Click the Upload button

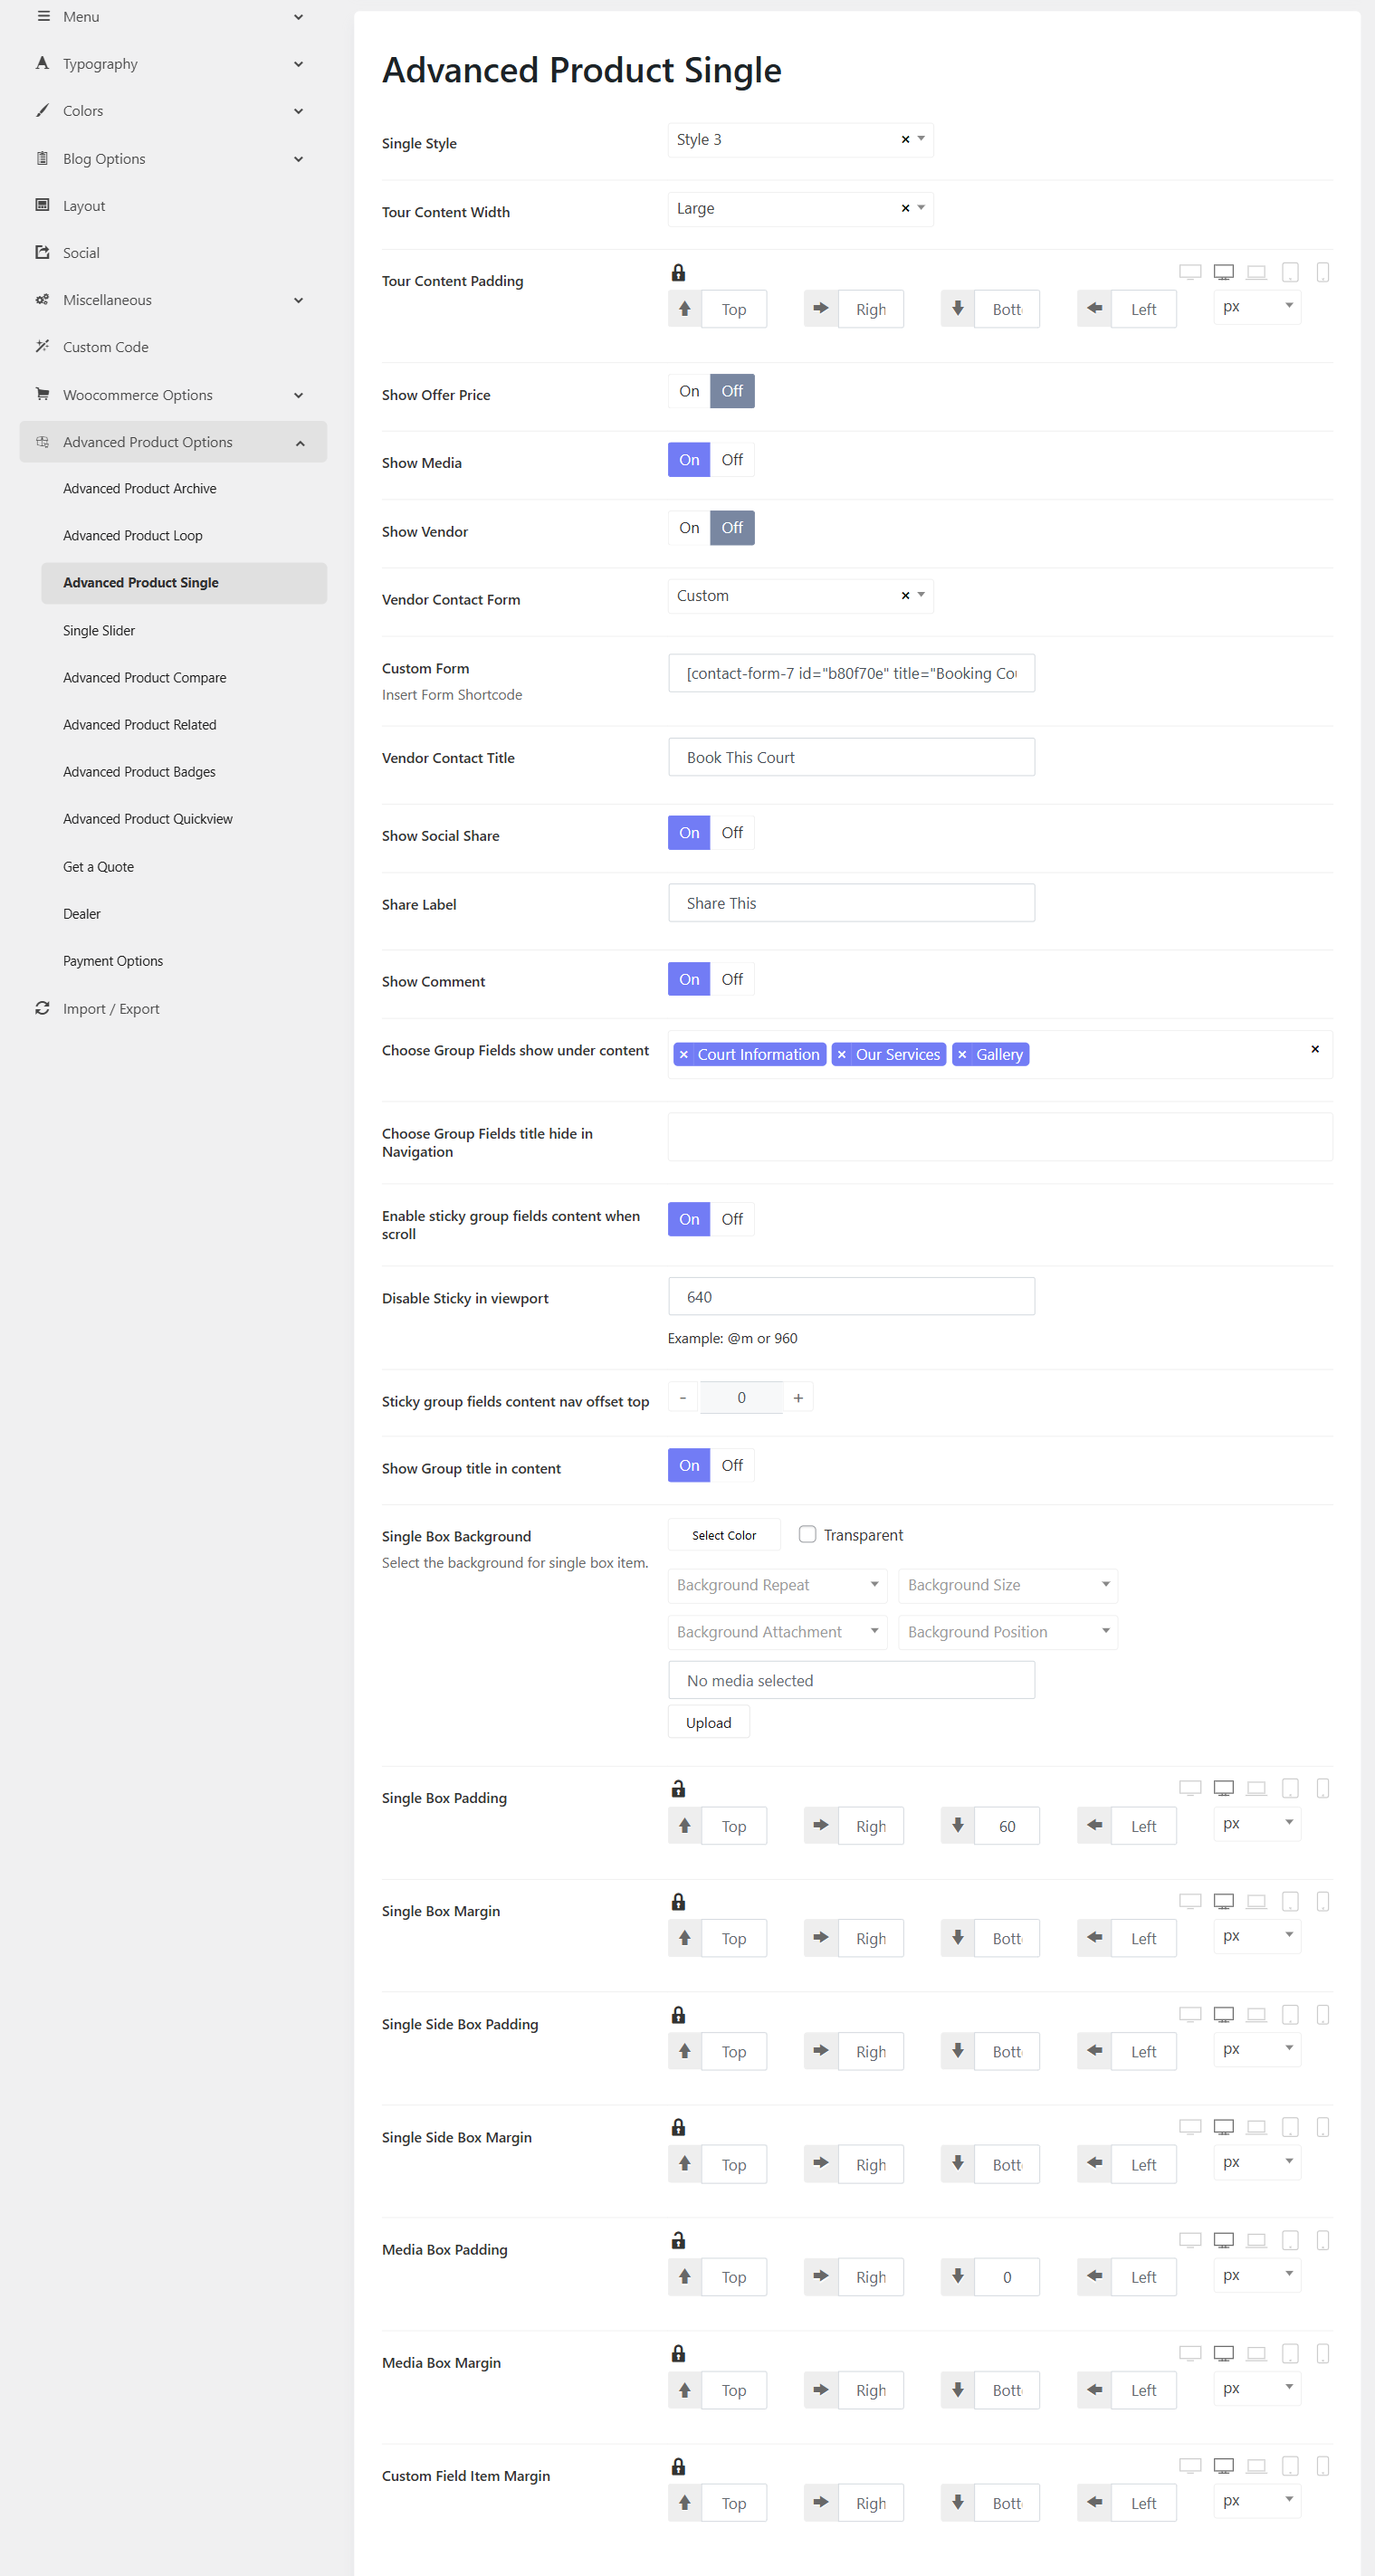708,1723
